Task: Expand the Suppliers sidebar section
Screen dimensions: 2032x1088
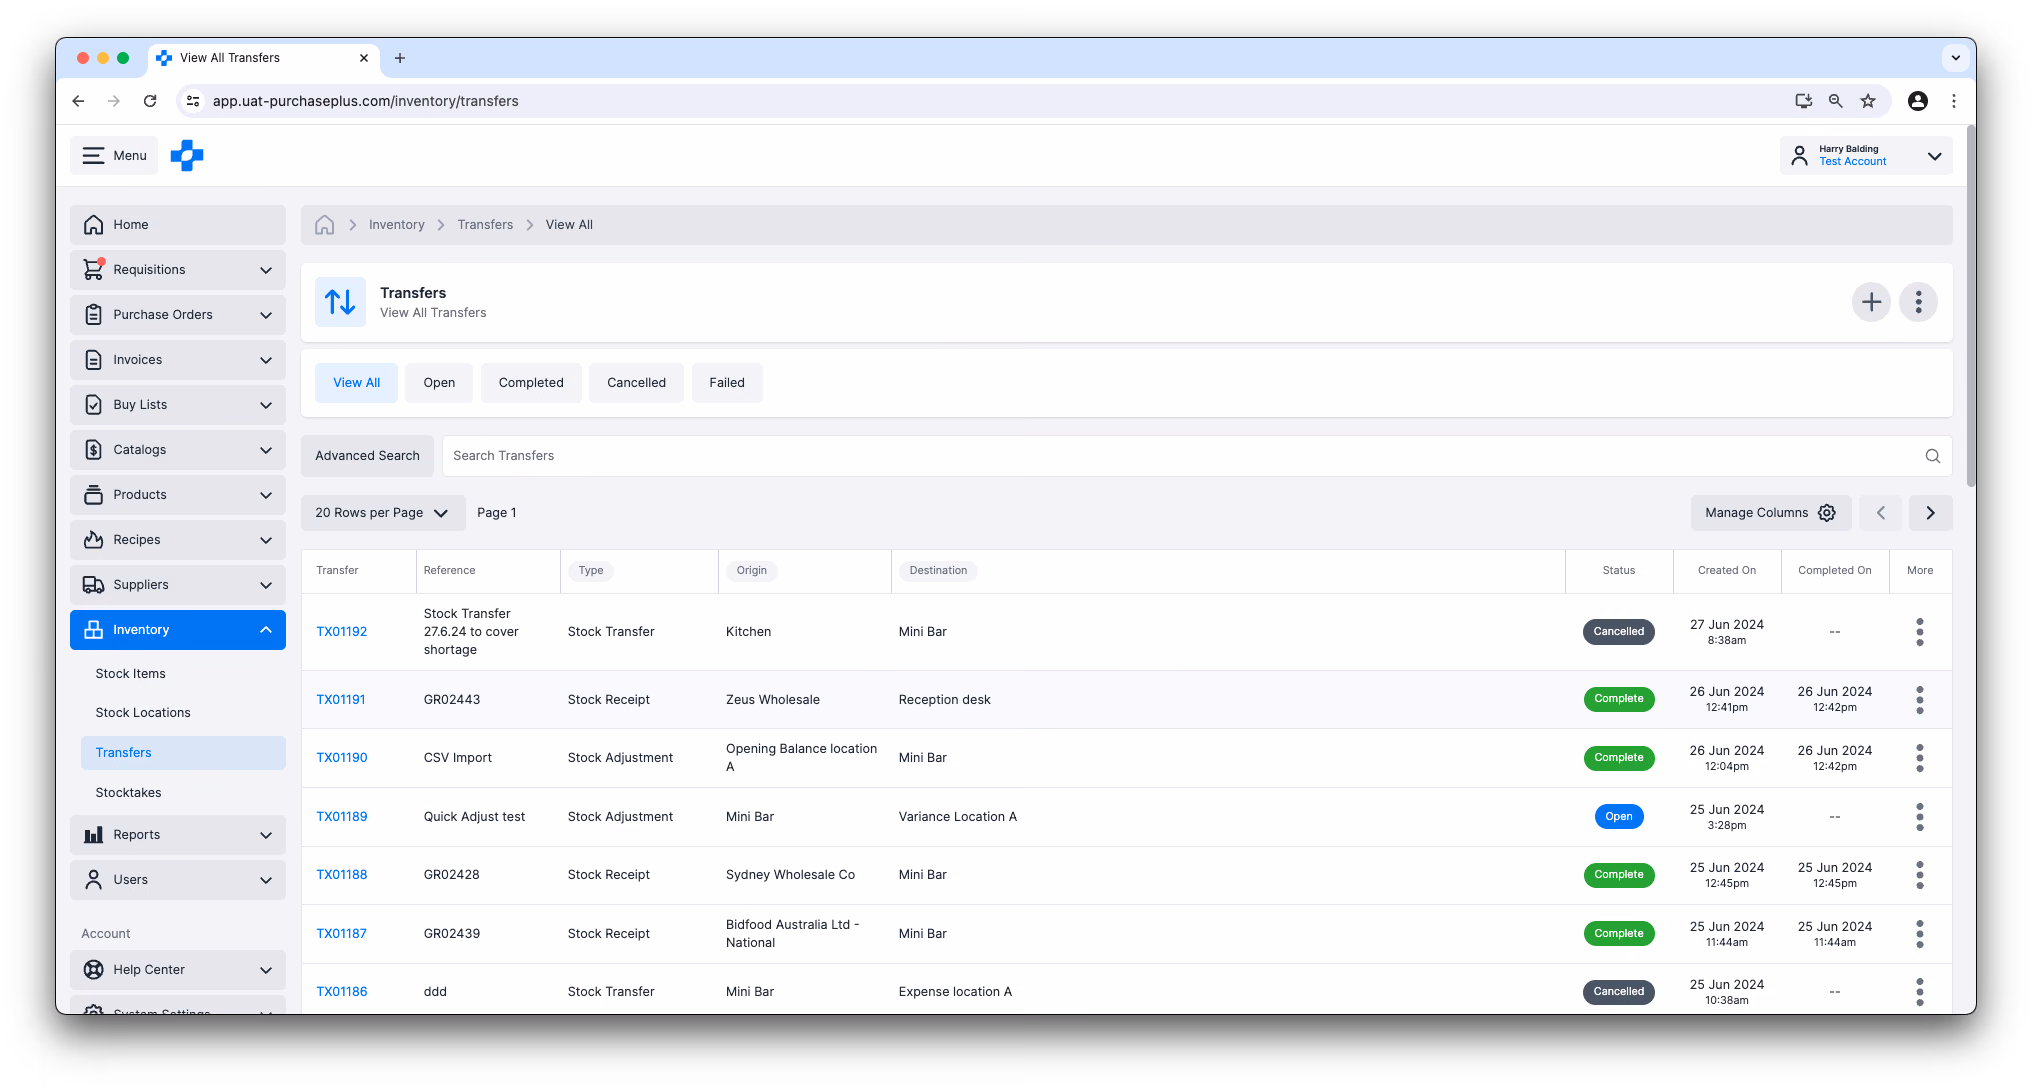Action: [178, 585]
